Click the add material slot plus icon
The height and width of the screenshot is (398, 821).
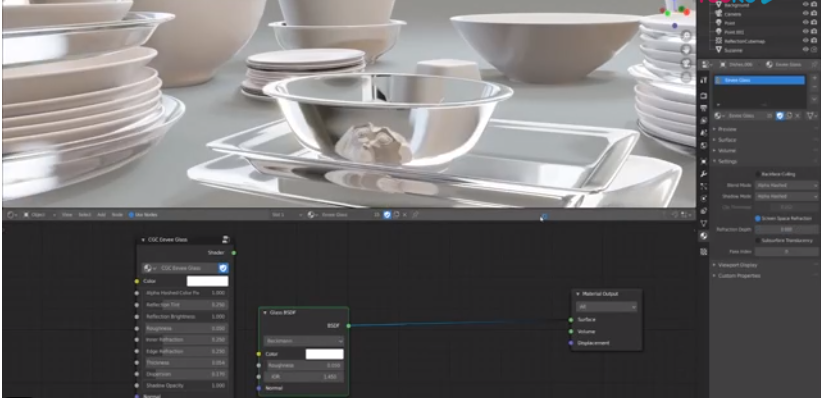click(x=814, y=78)
